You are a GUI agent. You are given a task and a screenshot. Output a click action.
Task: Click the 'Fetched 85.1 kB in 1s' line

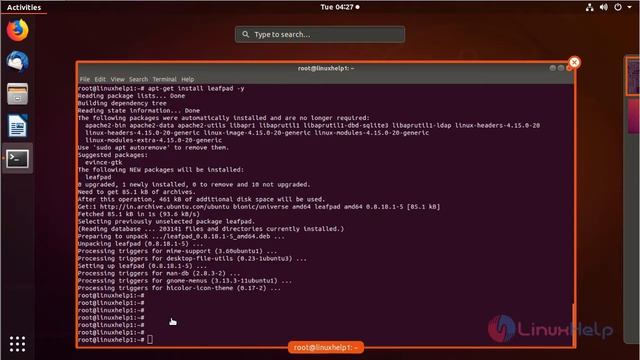(x=139, y=214)
